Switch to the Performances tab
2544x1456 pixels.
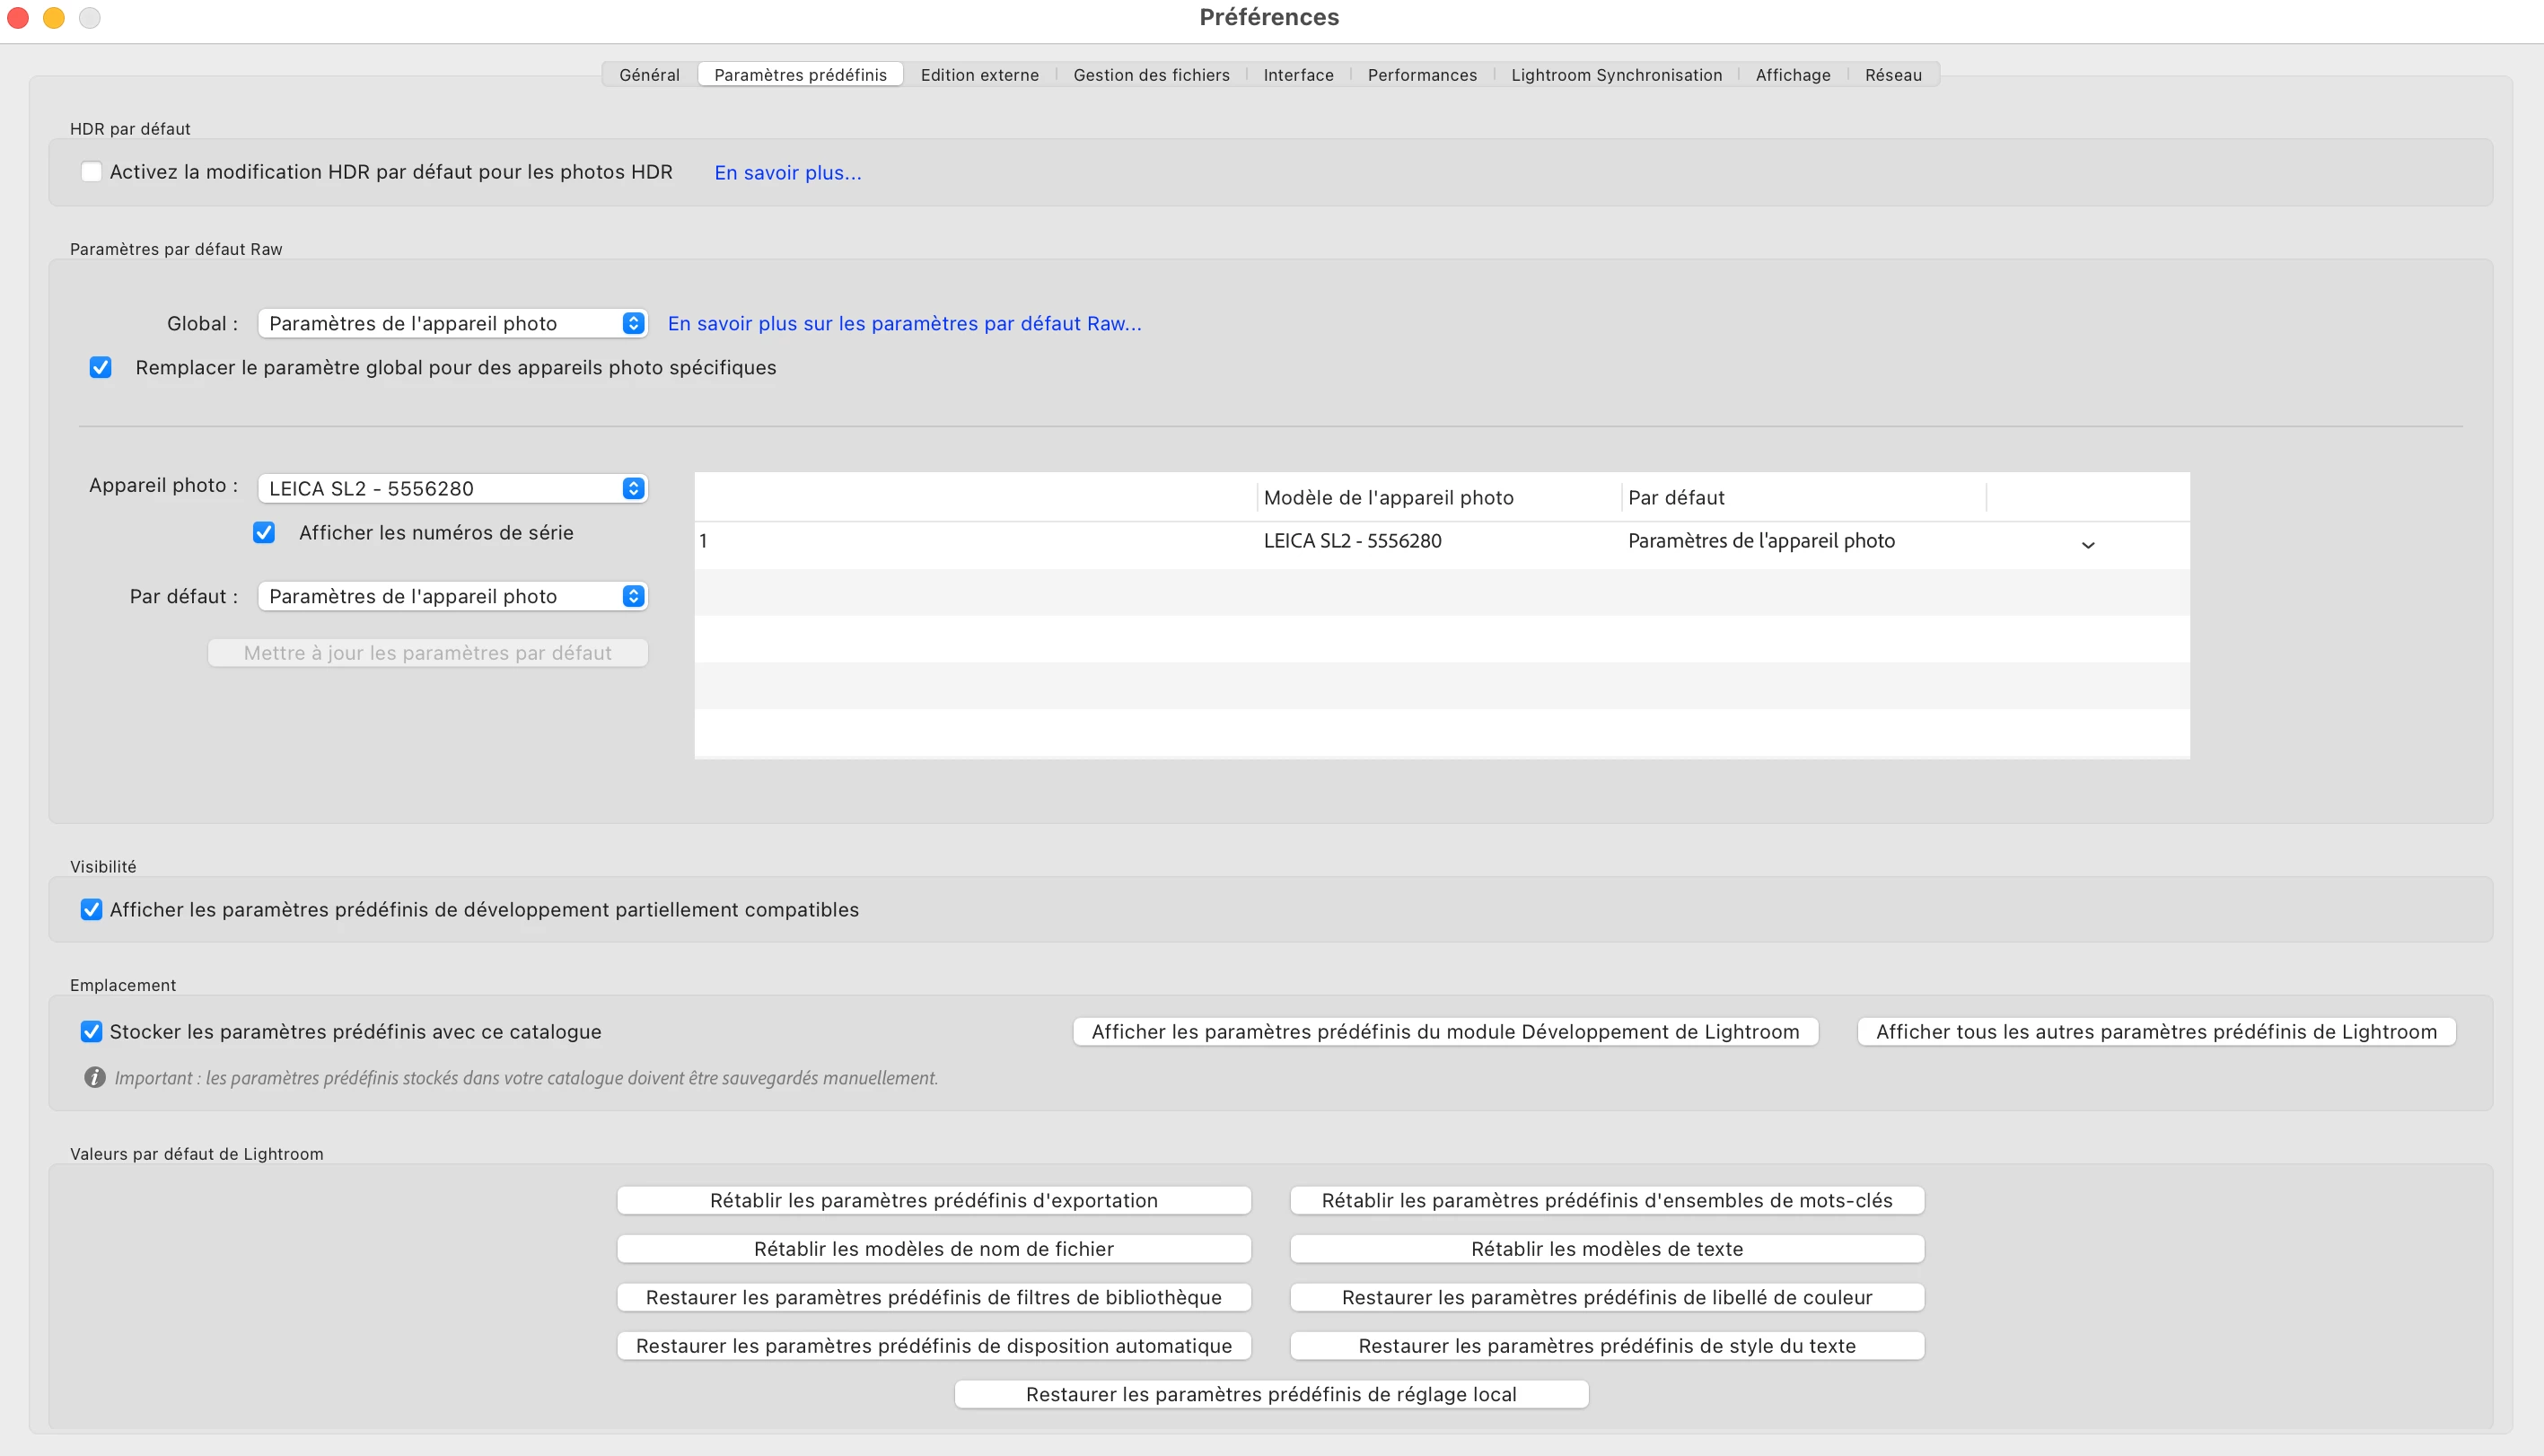click(1421, 75)
